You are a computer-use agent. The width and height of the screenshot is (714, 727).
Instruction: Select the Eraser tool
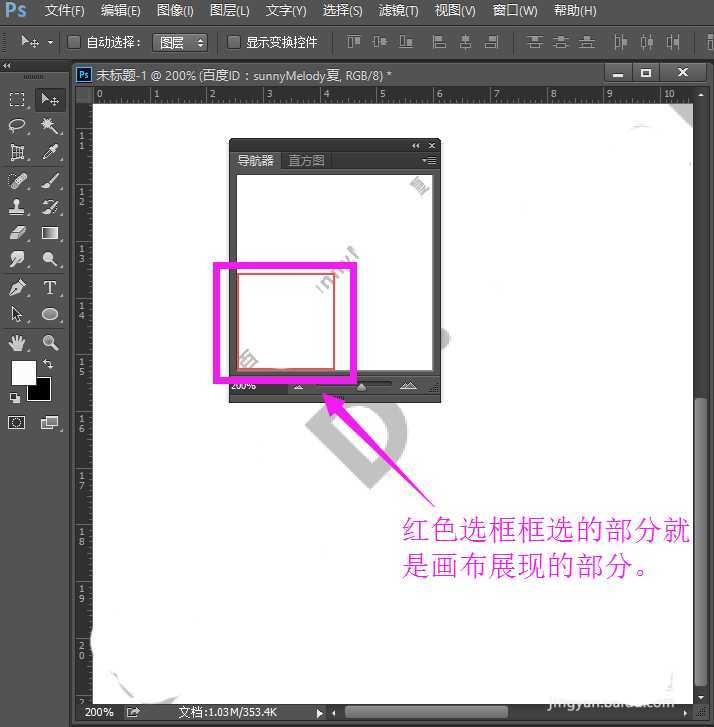click(x=17, y=233)
